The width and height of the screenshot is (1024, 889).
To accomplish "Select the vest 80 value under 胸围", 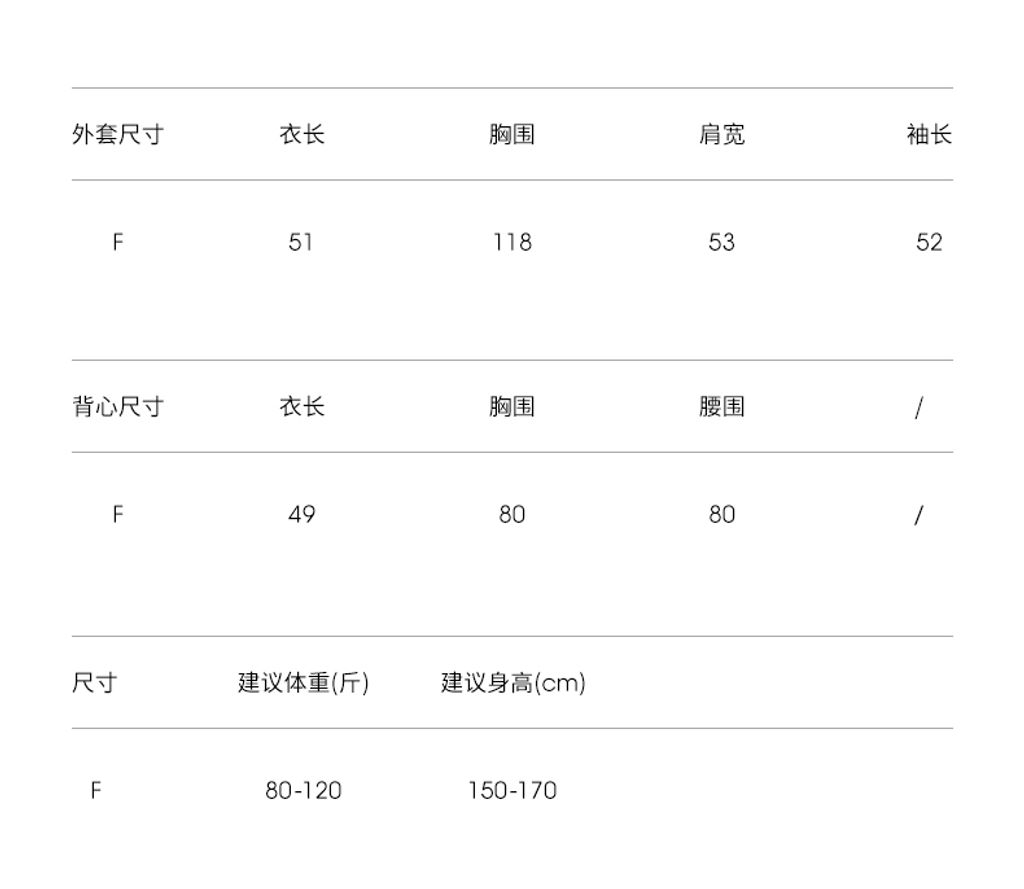I will point(512,514).
